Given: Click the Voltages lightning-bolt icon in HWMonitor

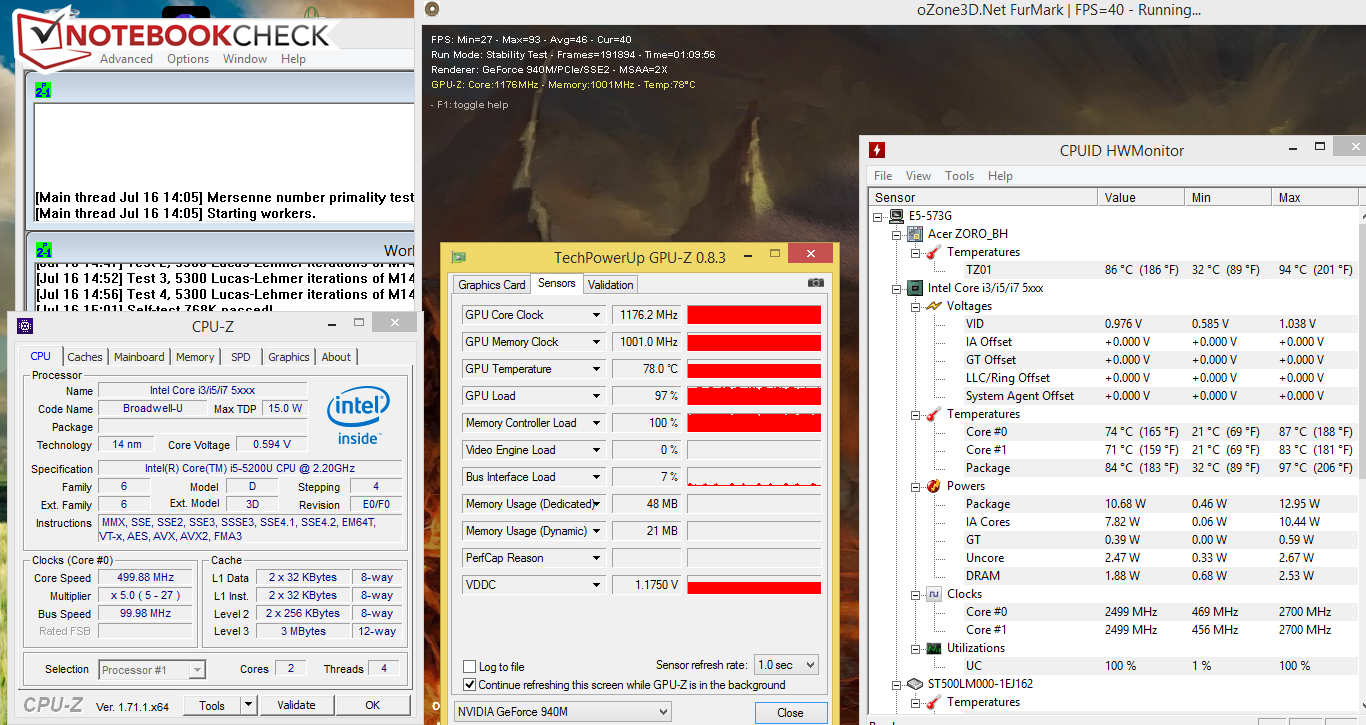Looking at the screenshot, I should pos(933,306).
